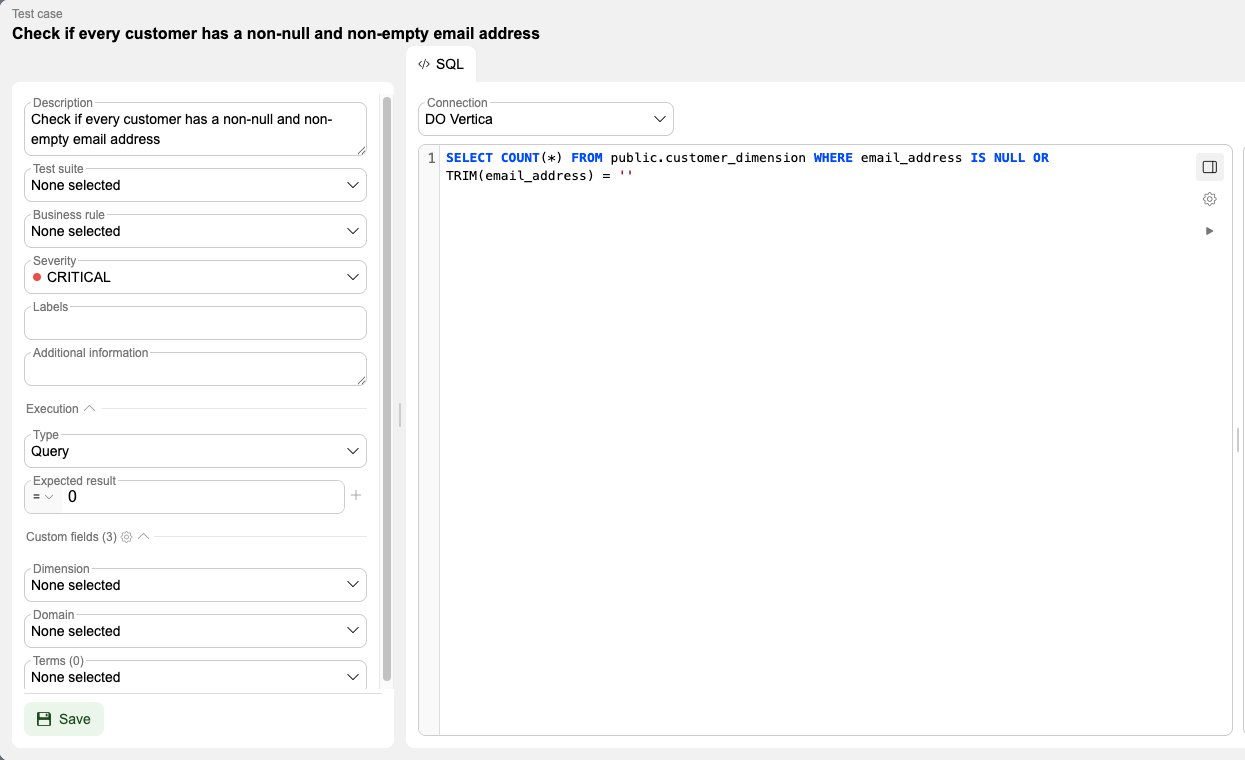Open the Connection dropdown DO Vertica
The image size is (1245, 760).
[546, 119]
